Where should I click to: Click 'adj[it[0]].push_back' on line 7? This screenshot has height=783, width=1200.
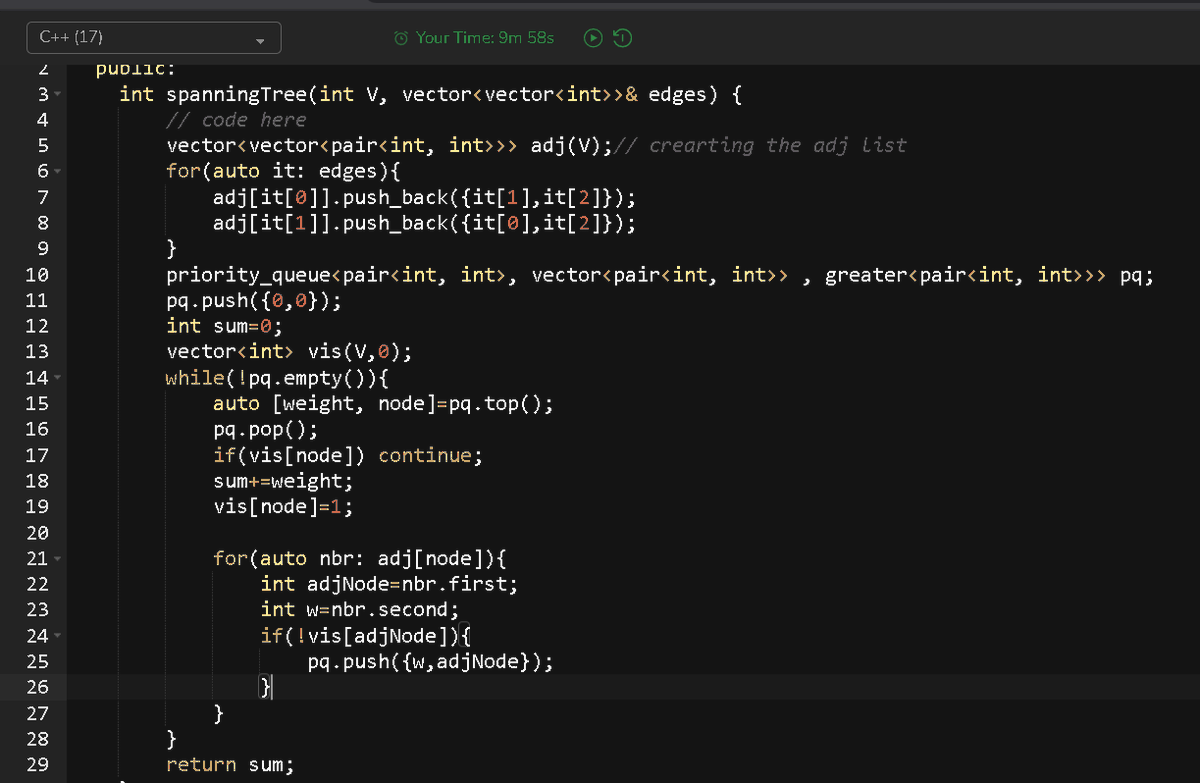tap(330, 197)
